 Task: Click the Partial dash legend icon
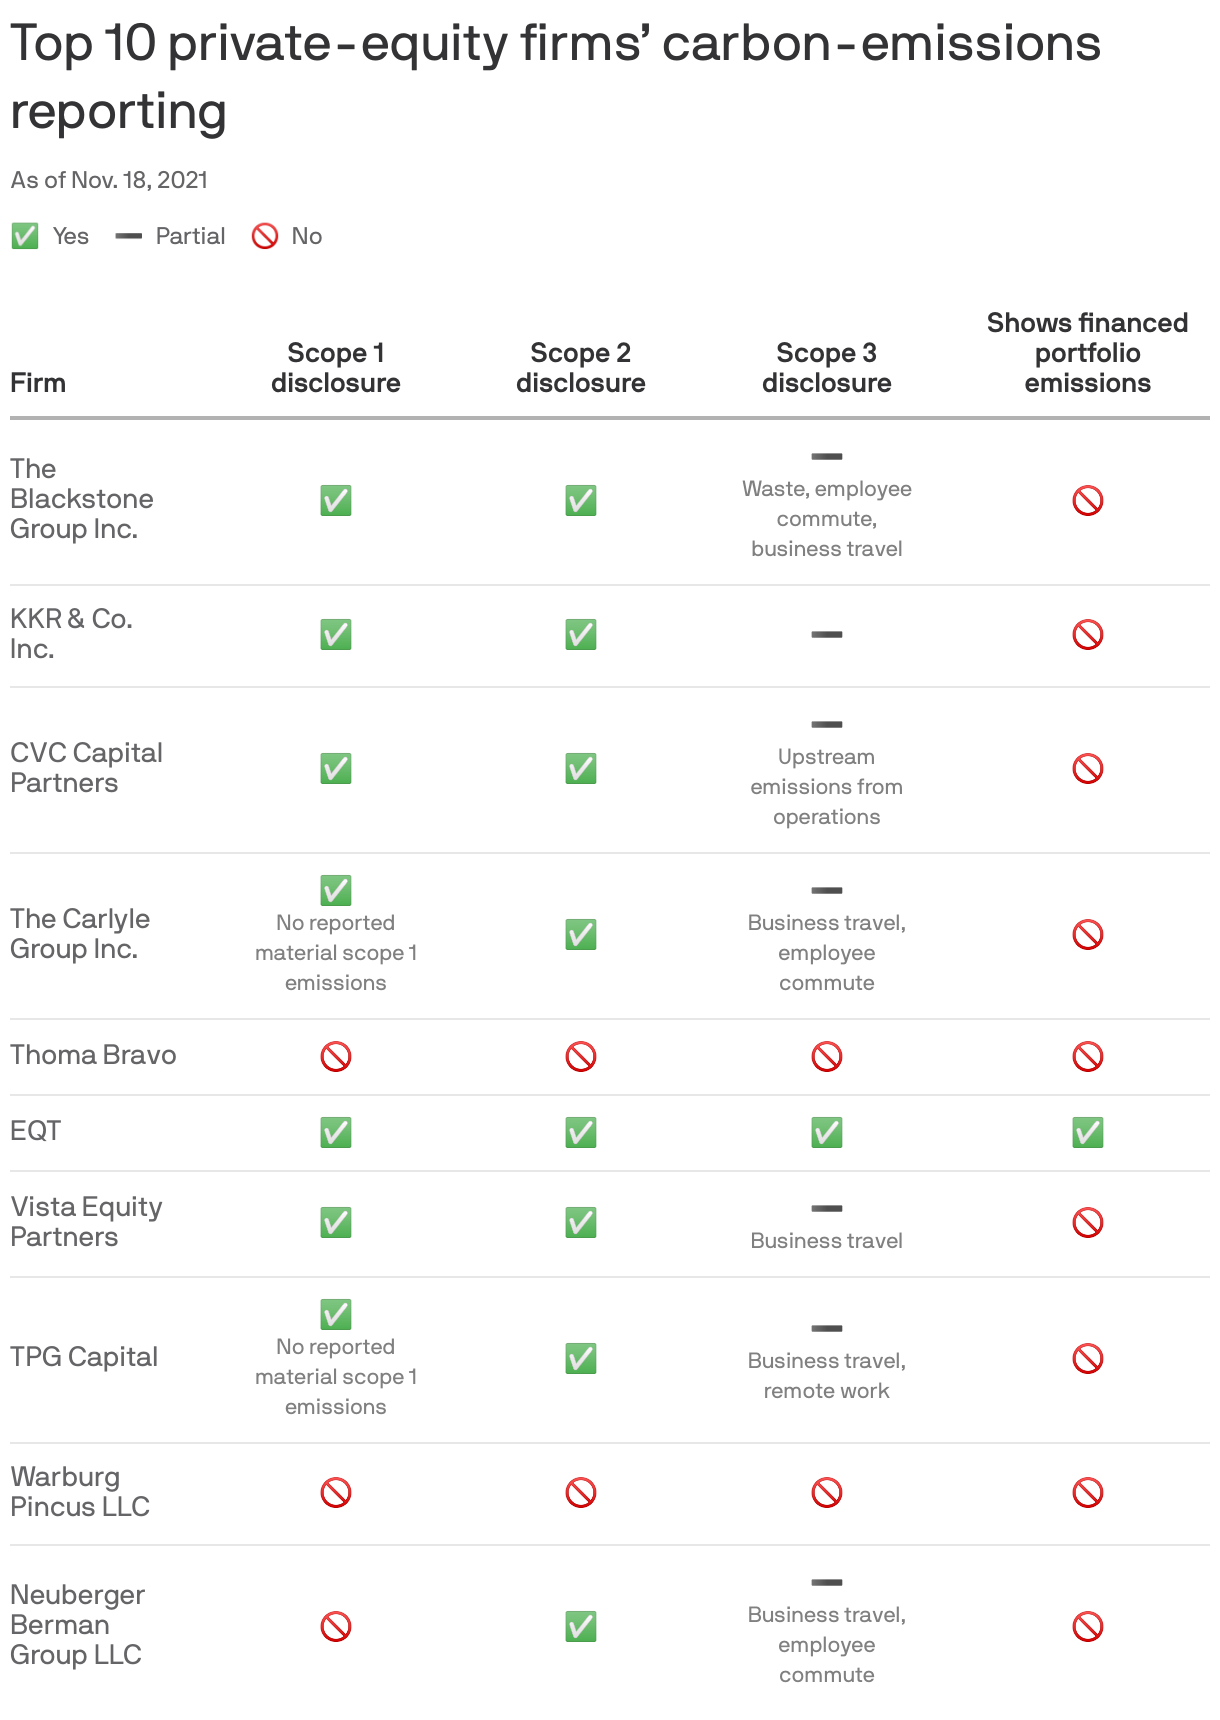[x=129, y=236]
